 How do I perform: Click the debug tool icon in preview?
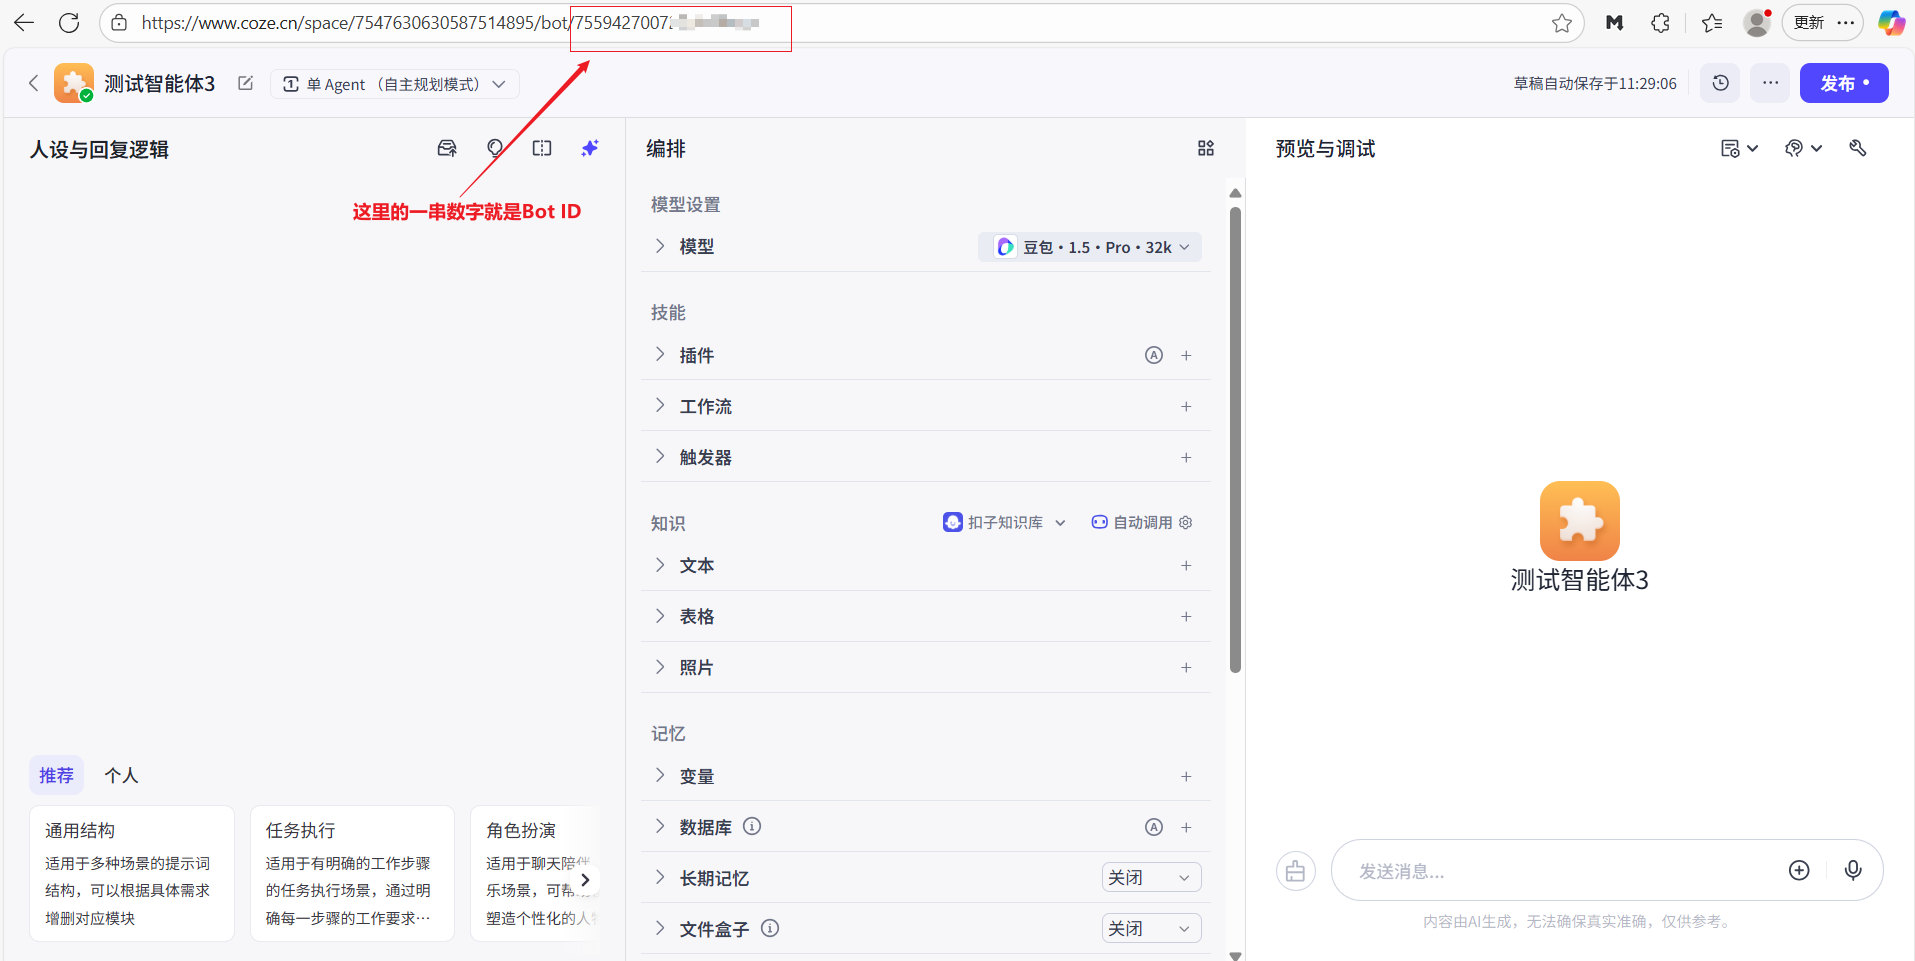coord(1857,148)
